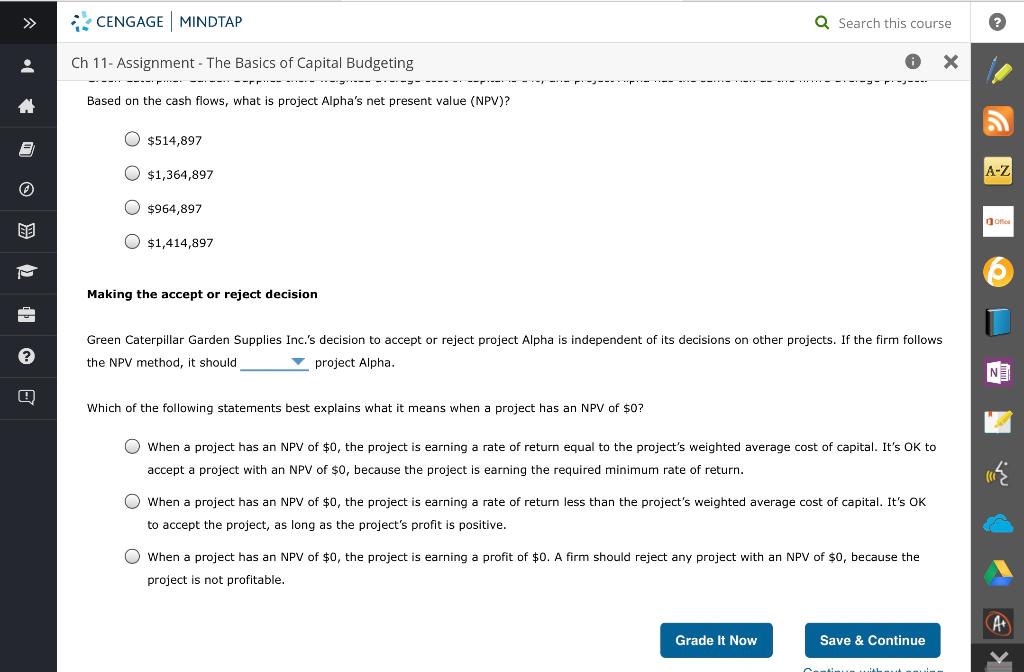Click the Grade It Now button
The image size is (1024, 672).
[716, 640]
